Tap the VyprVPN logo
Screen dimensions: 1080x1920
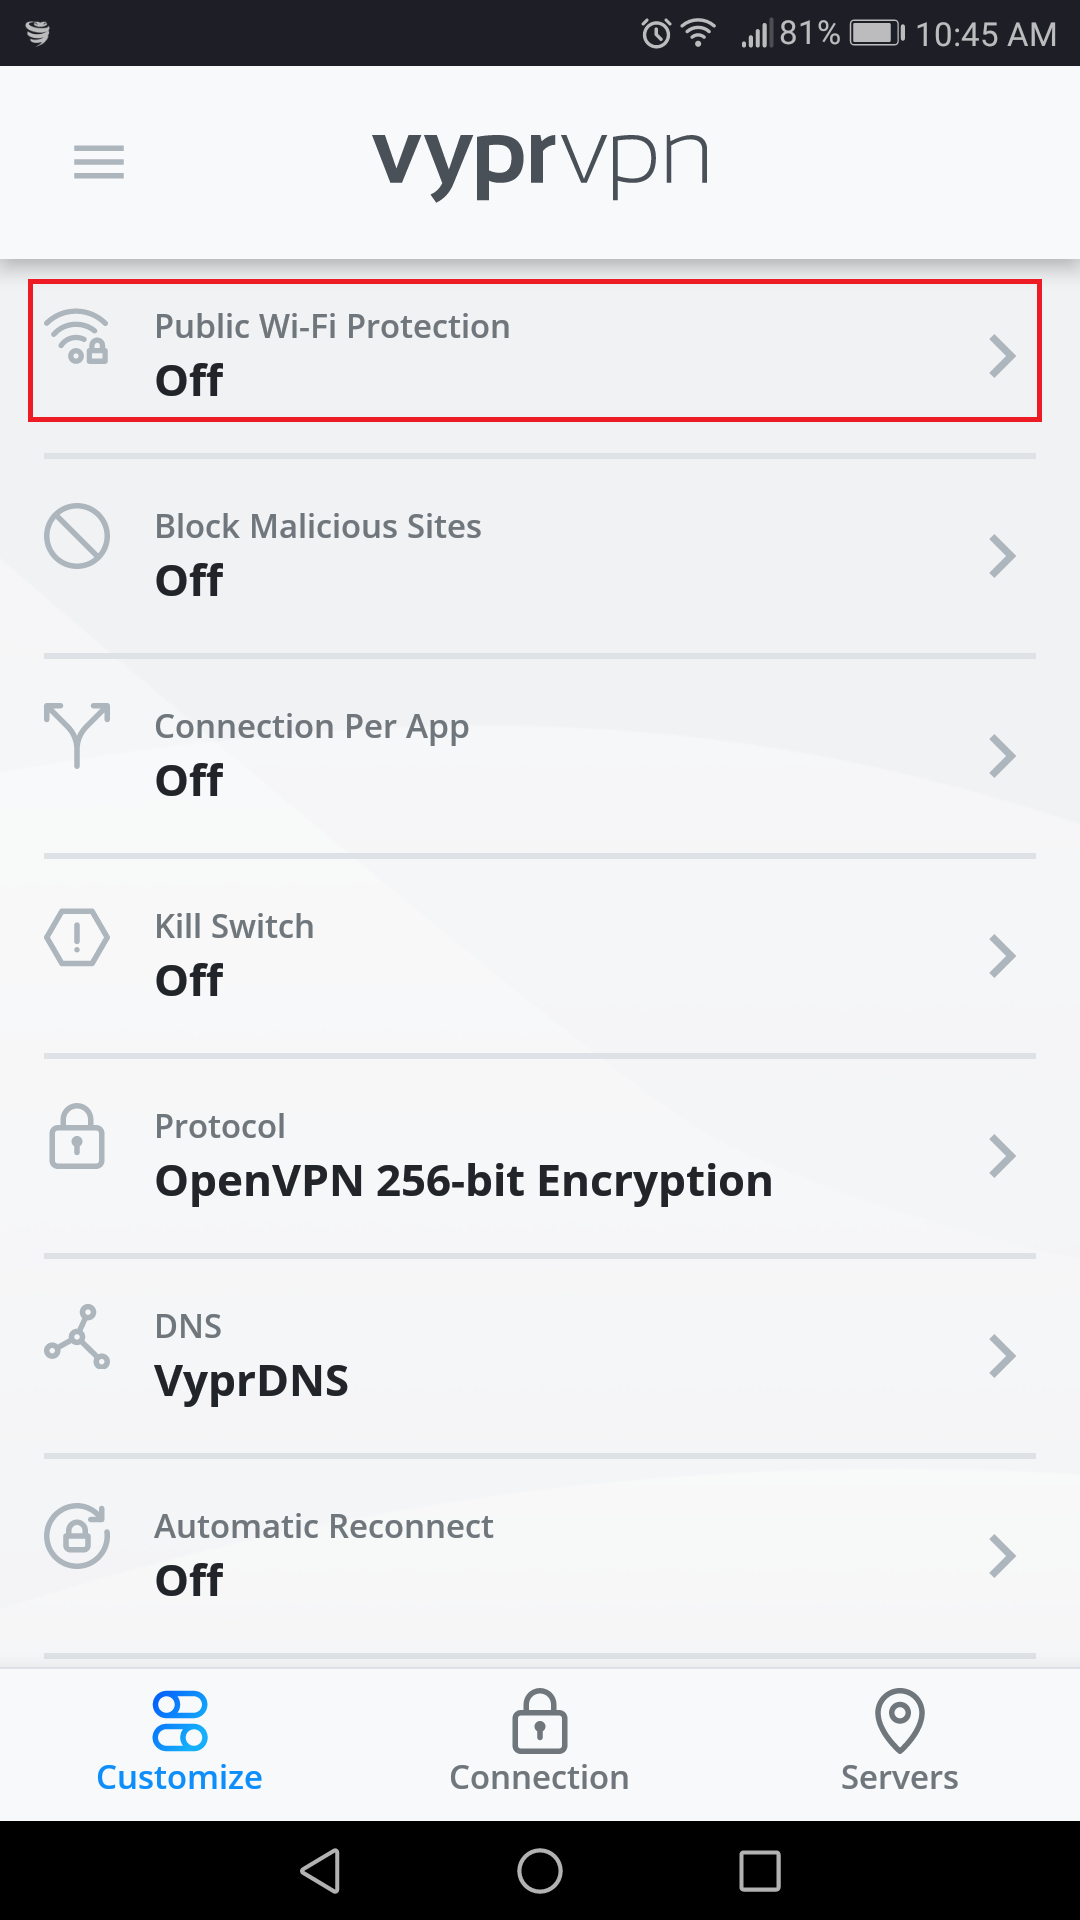click(x=540, y=160)
